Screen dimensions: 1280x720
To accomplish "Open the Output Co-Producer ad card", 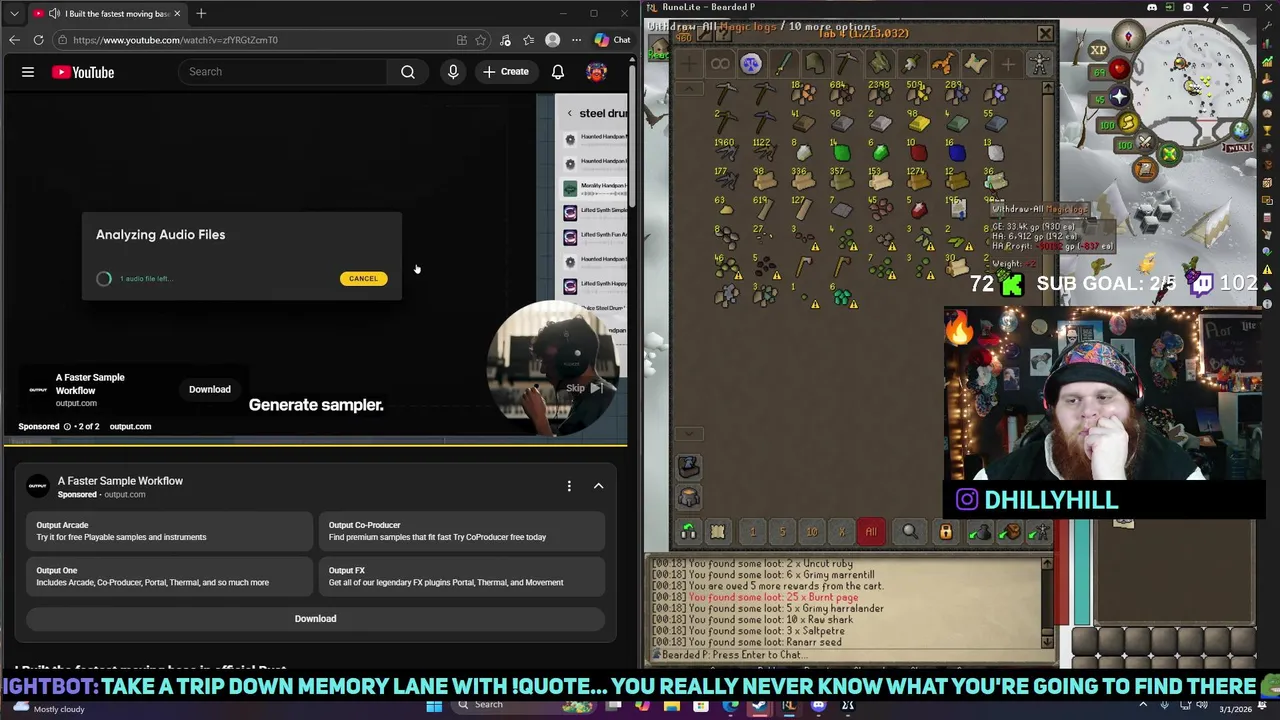I will [x=462, y=531].
